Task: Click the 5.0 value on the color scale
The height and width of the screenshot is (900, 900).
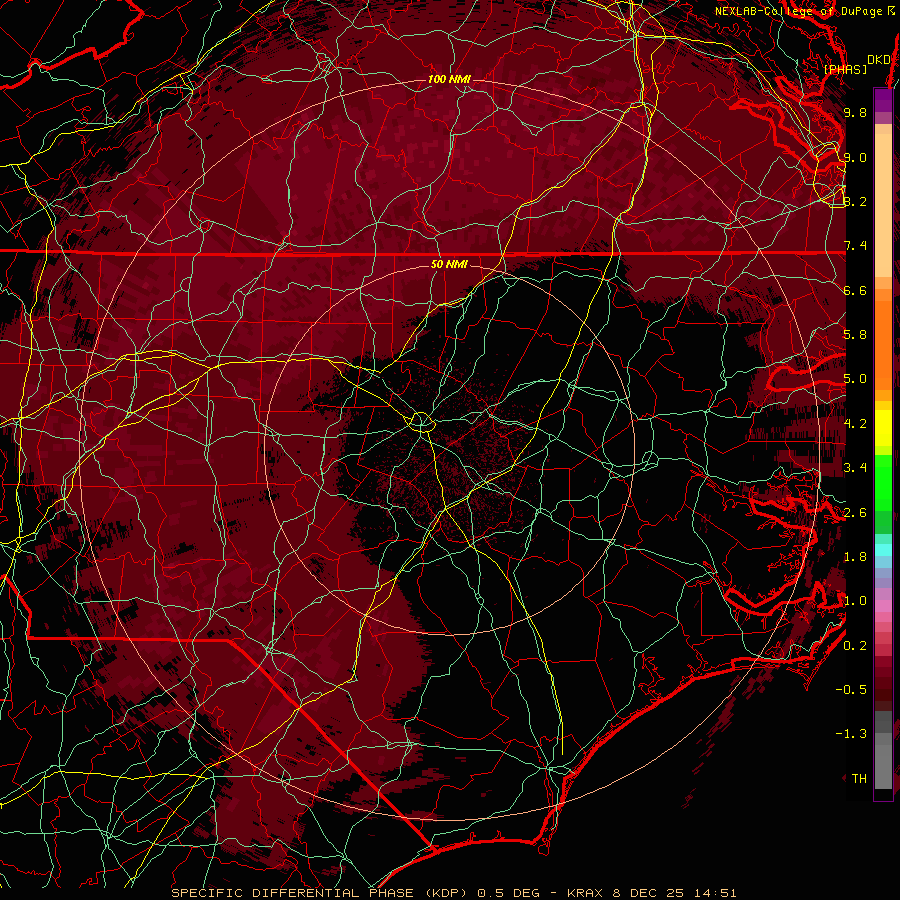Action: (x=855, y=379)
